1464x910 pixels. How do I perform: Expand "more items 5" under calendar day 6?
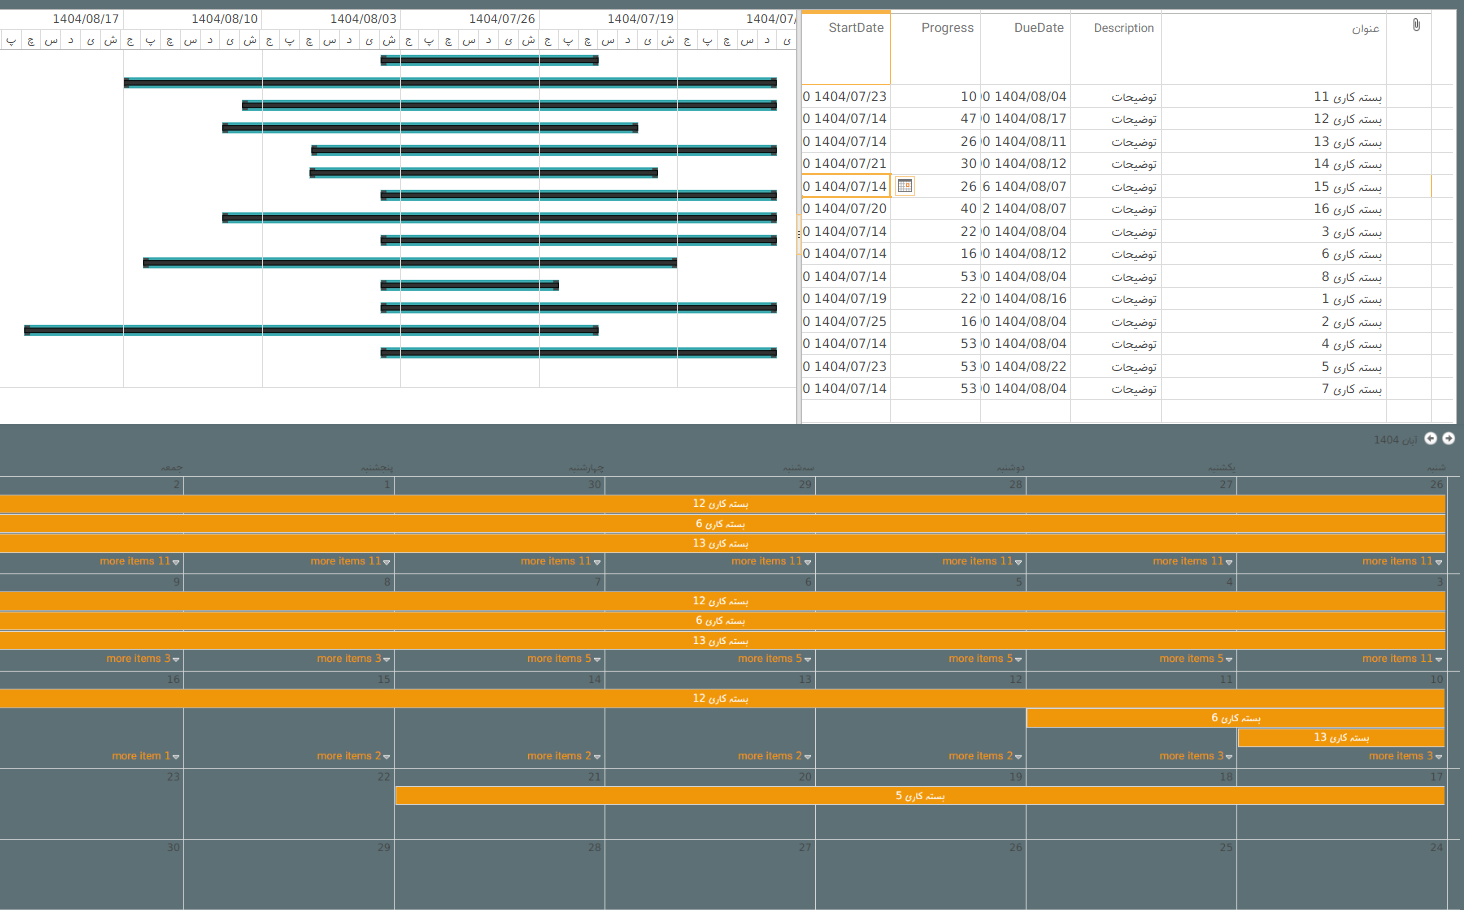774,659
